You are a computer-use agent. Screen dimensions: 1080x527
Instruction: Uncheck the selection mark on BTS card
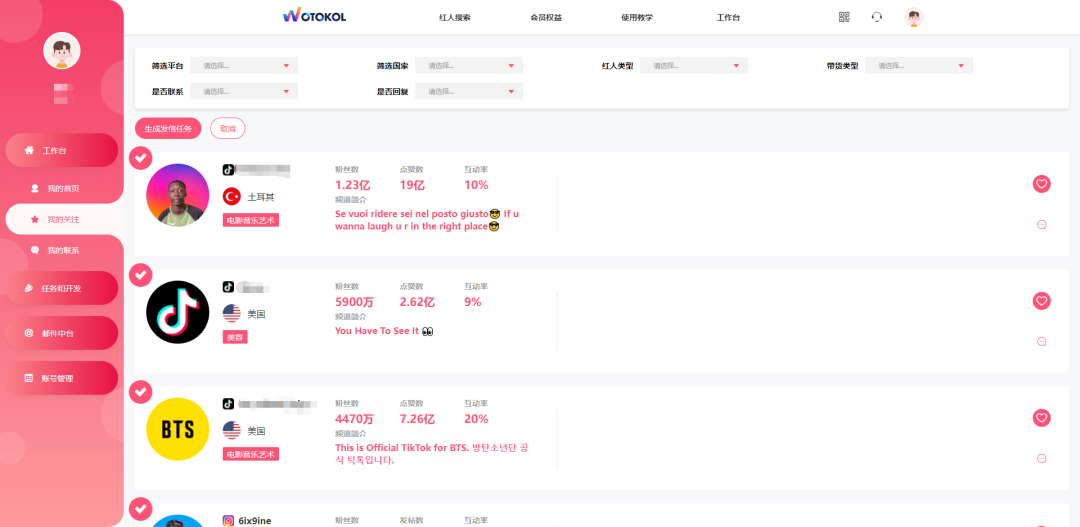[x=141, y=393]
